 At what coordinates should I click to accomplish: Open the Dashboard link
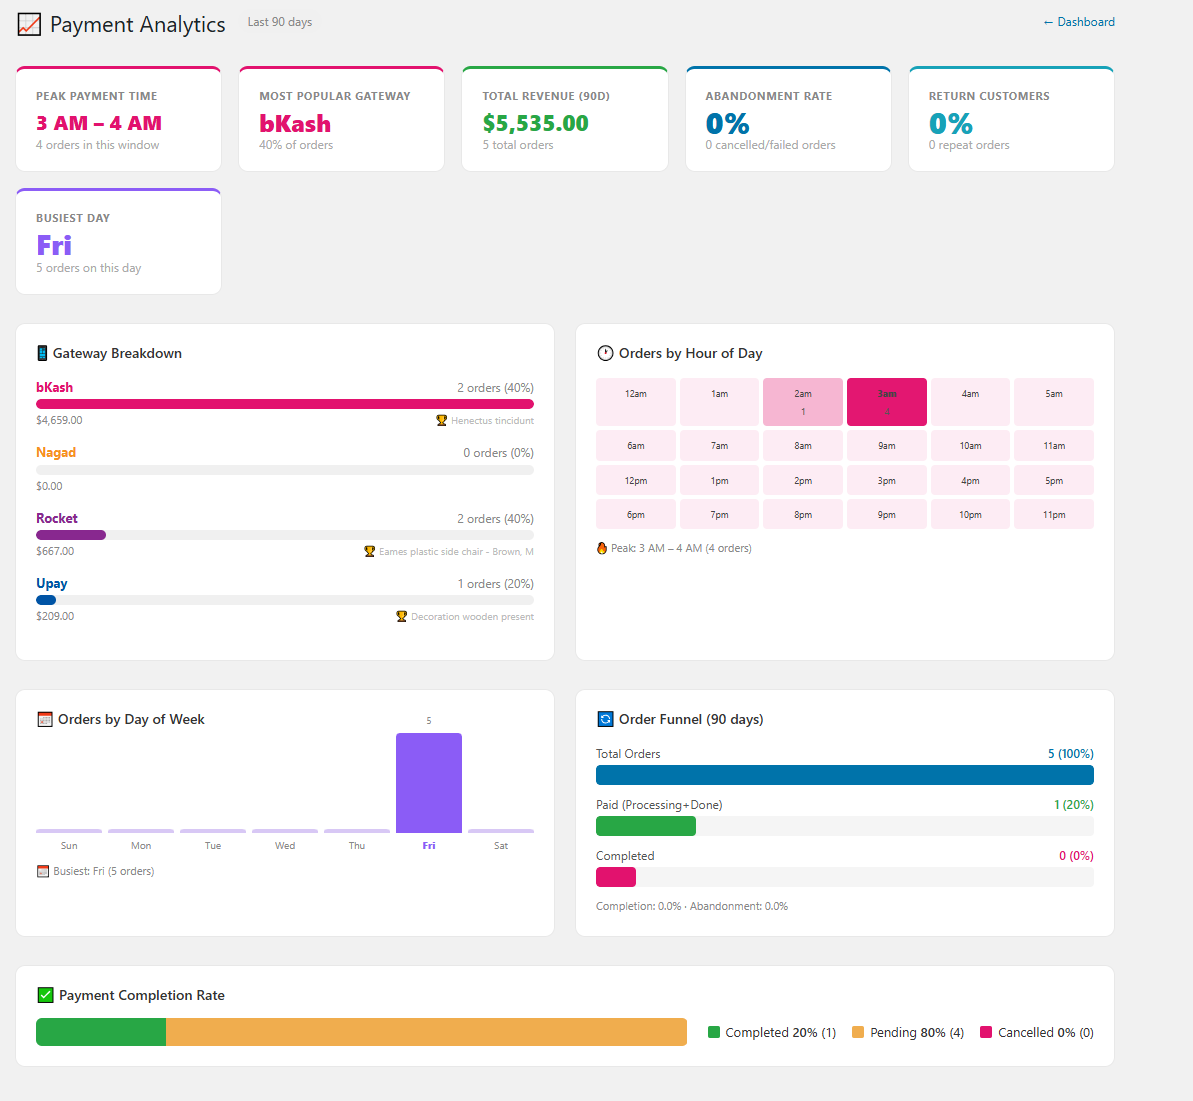click(x=1079, y=21)
